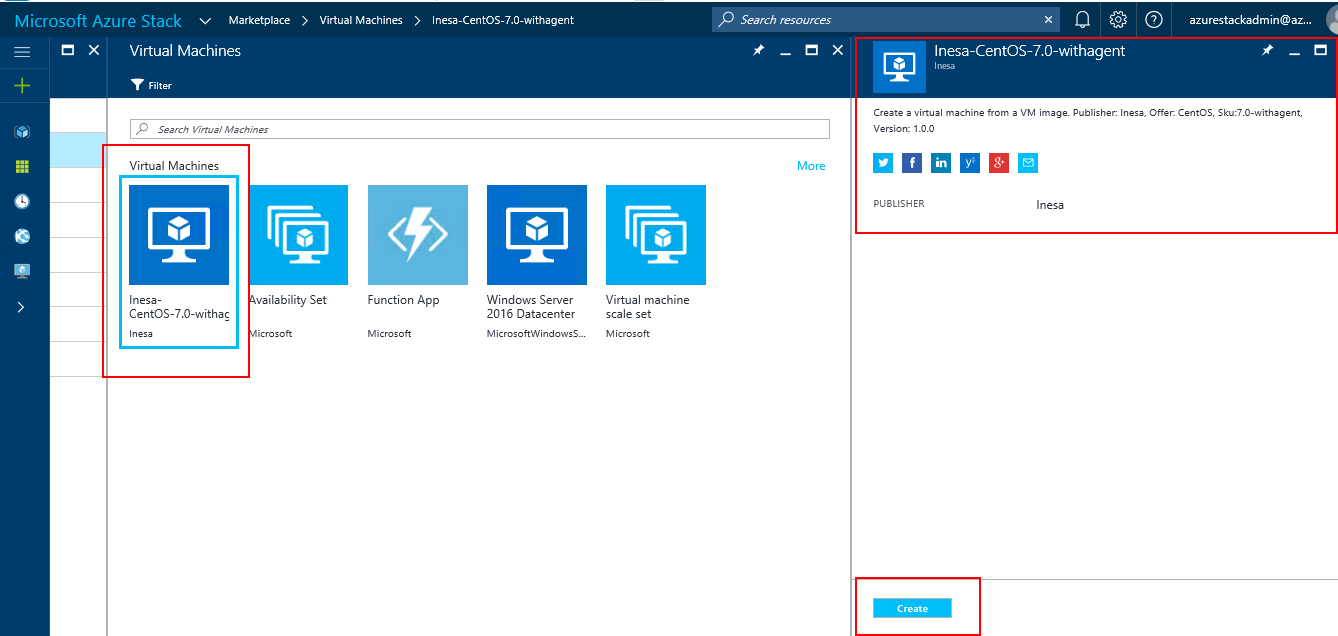This screenshot has height=636, width=1338.
Task: Select the Virtual machine scale set tile
Action: coord(656,262)
